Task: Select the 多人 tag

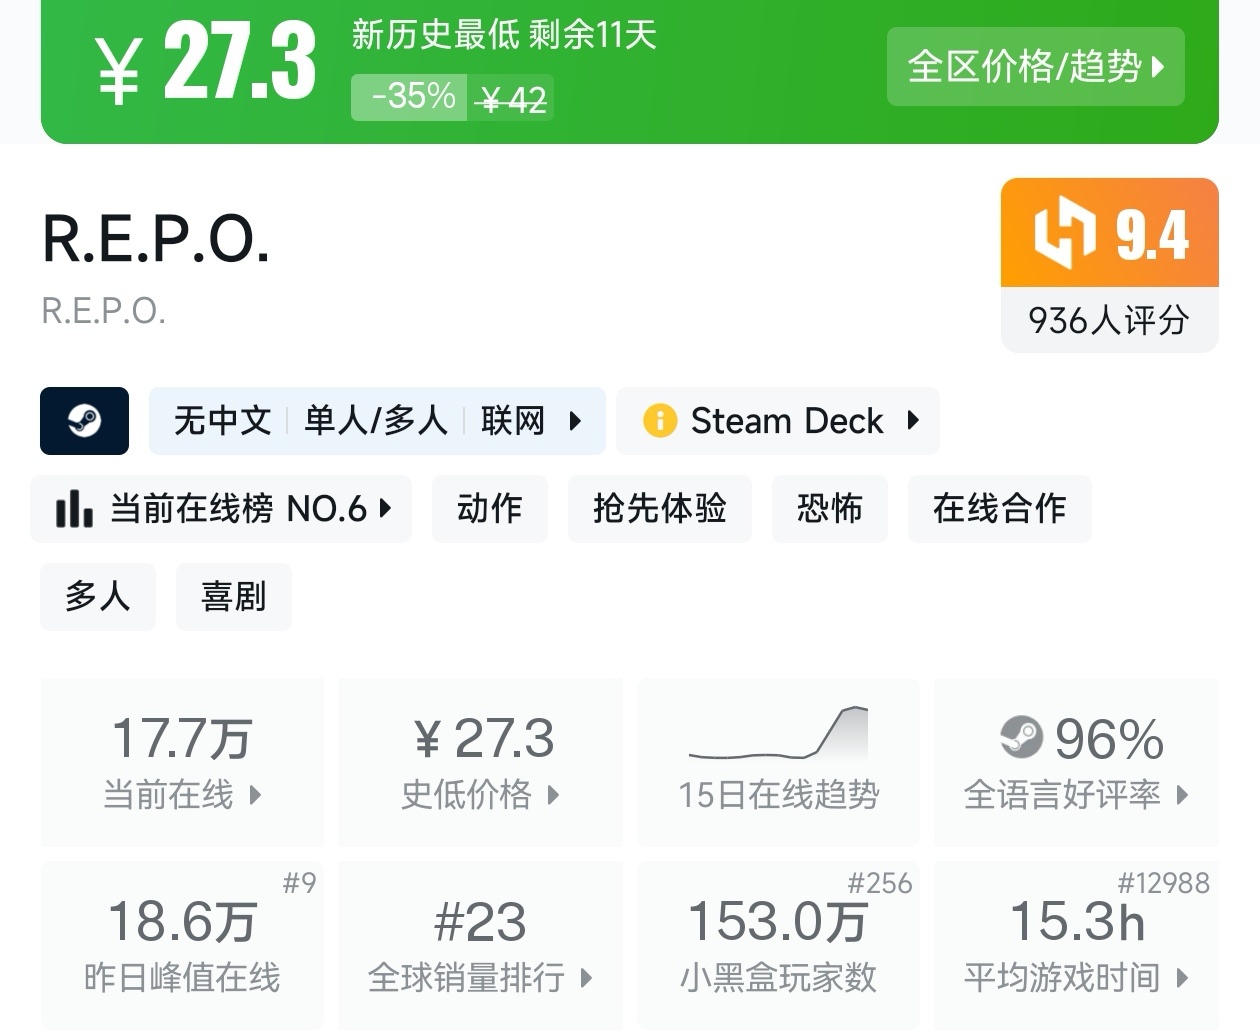Action: (x=98, y=597)
